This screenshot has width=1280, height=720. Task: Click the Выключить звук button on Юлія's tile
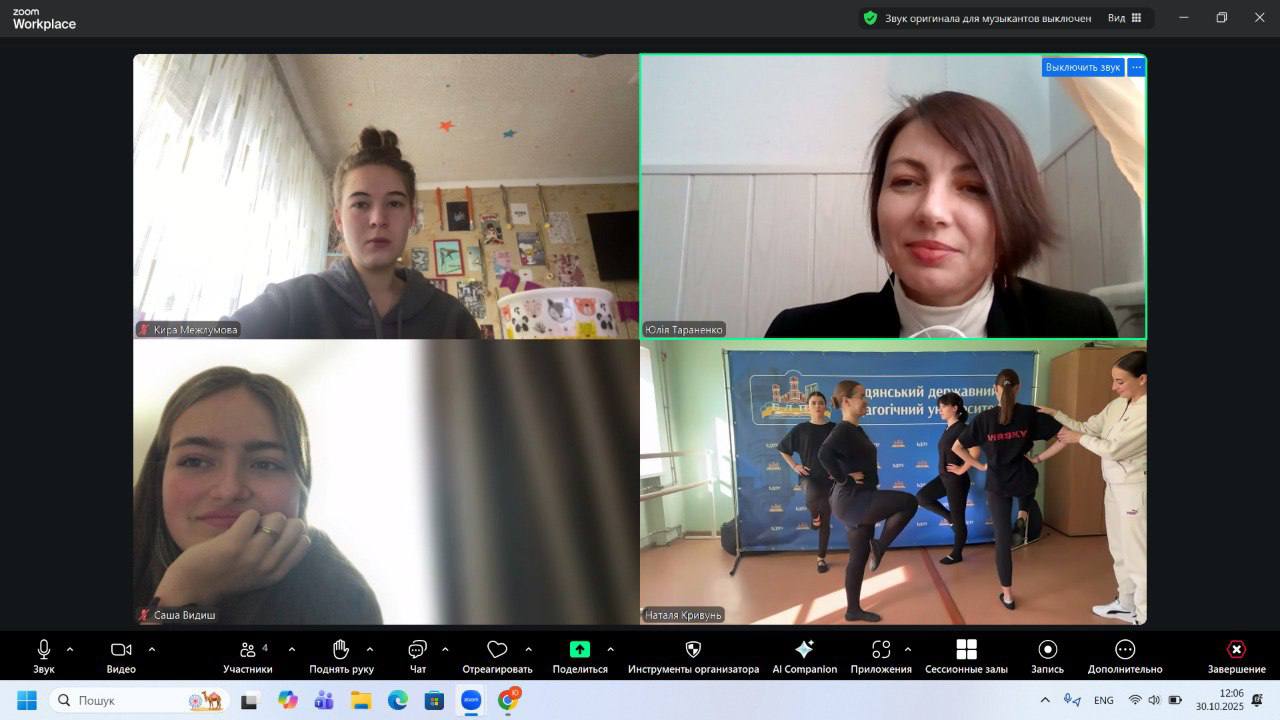[1082, 67]
